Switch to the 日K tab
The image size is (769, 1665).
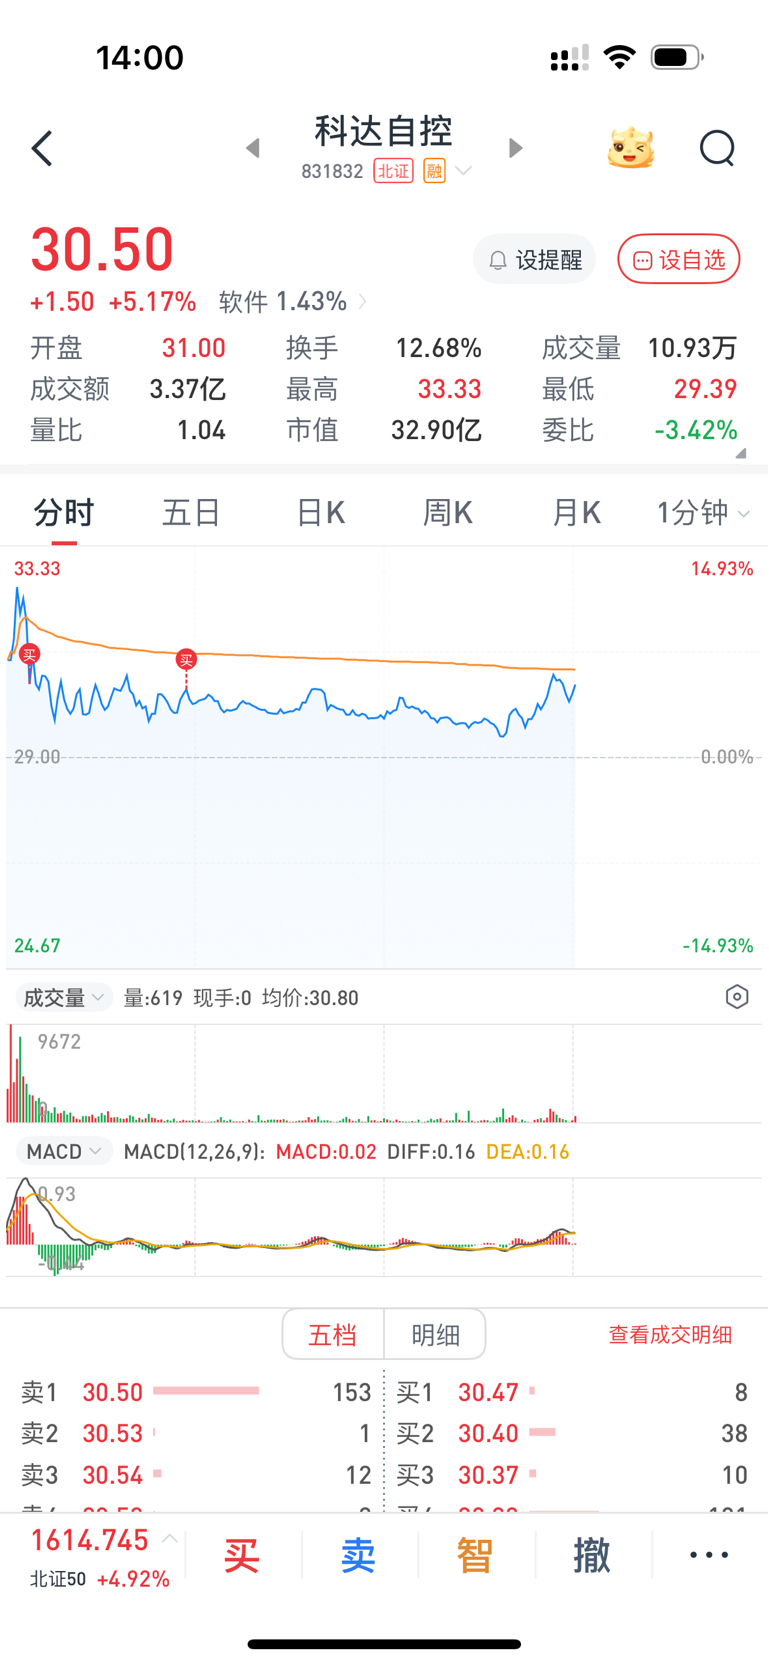320,513
